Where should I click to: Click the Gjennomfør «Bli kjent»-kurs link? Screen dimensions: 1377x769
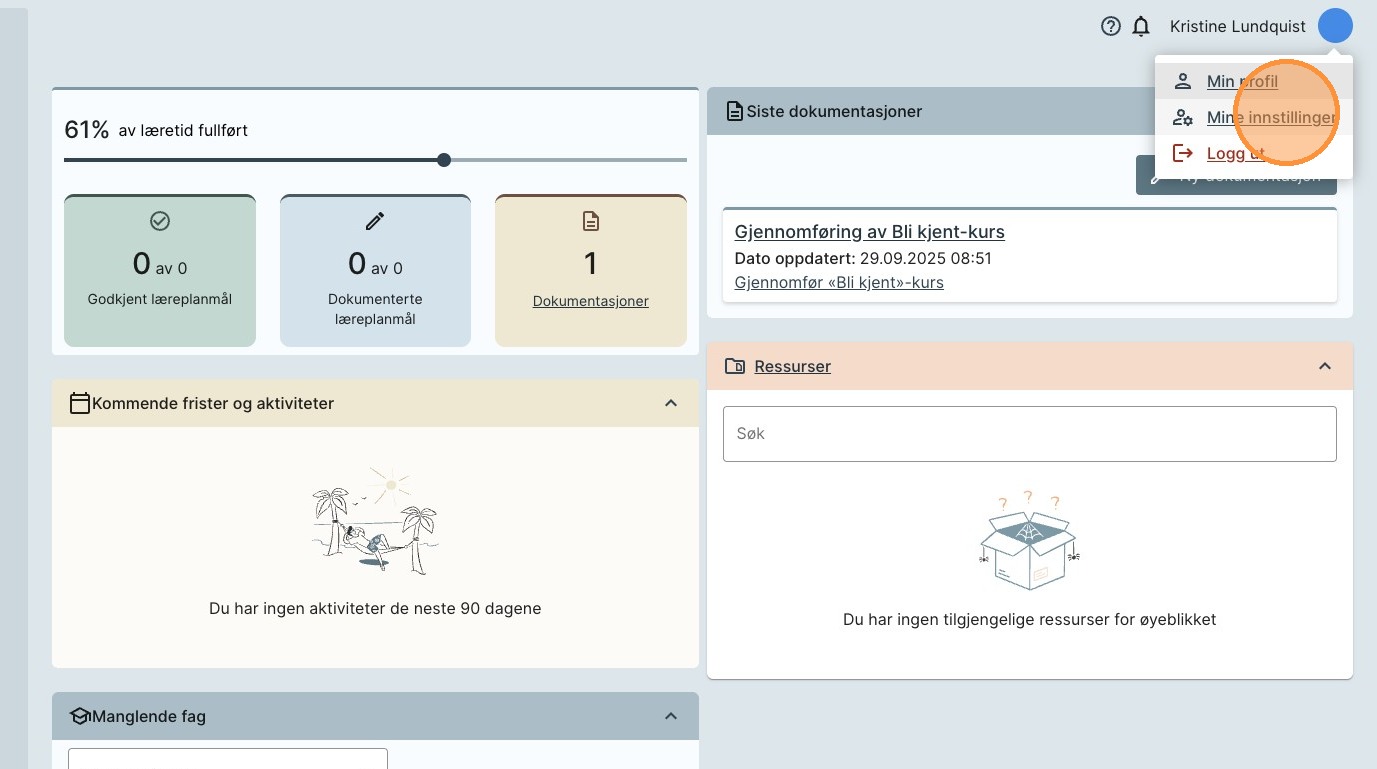click(838, 282)
